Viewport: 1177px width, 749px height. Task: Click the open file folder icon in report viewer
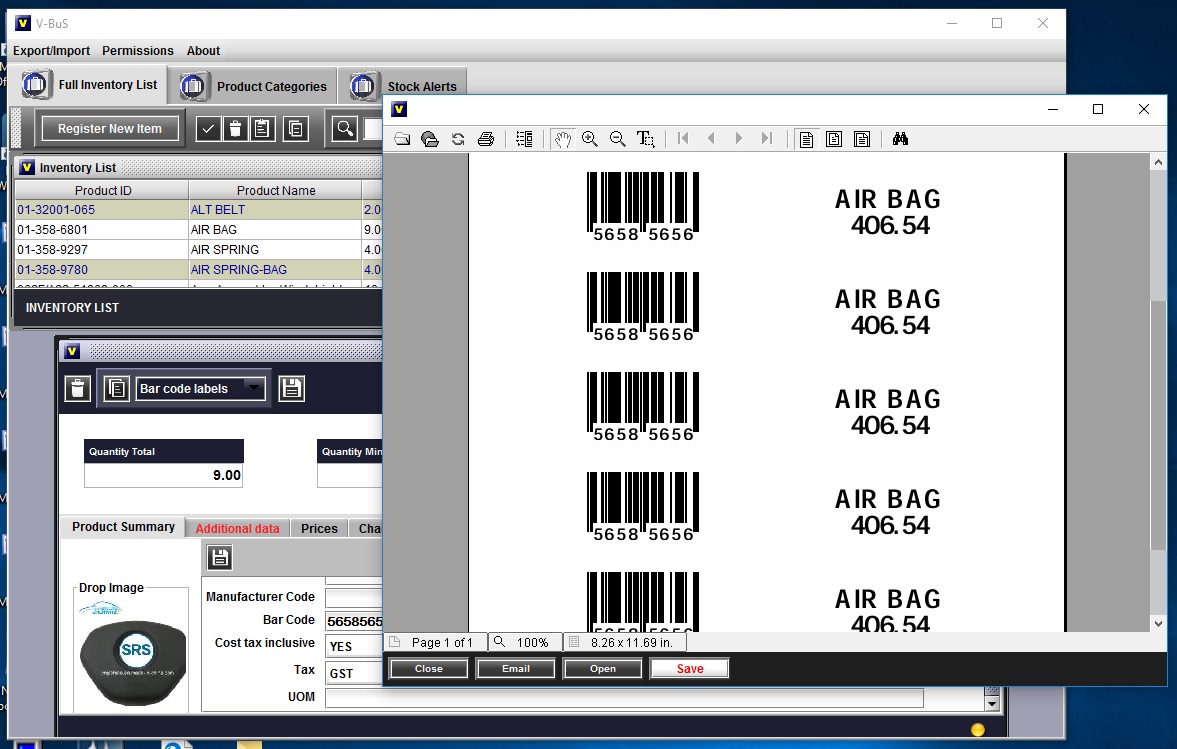click(x=402, y=139)
